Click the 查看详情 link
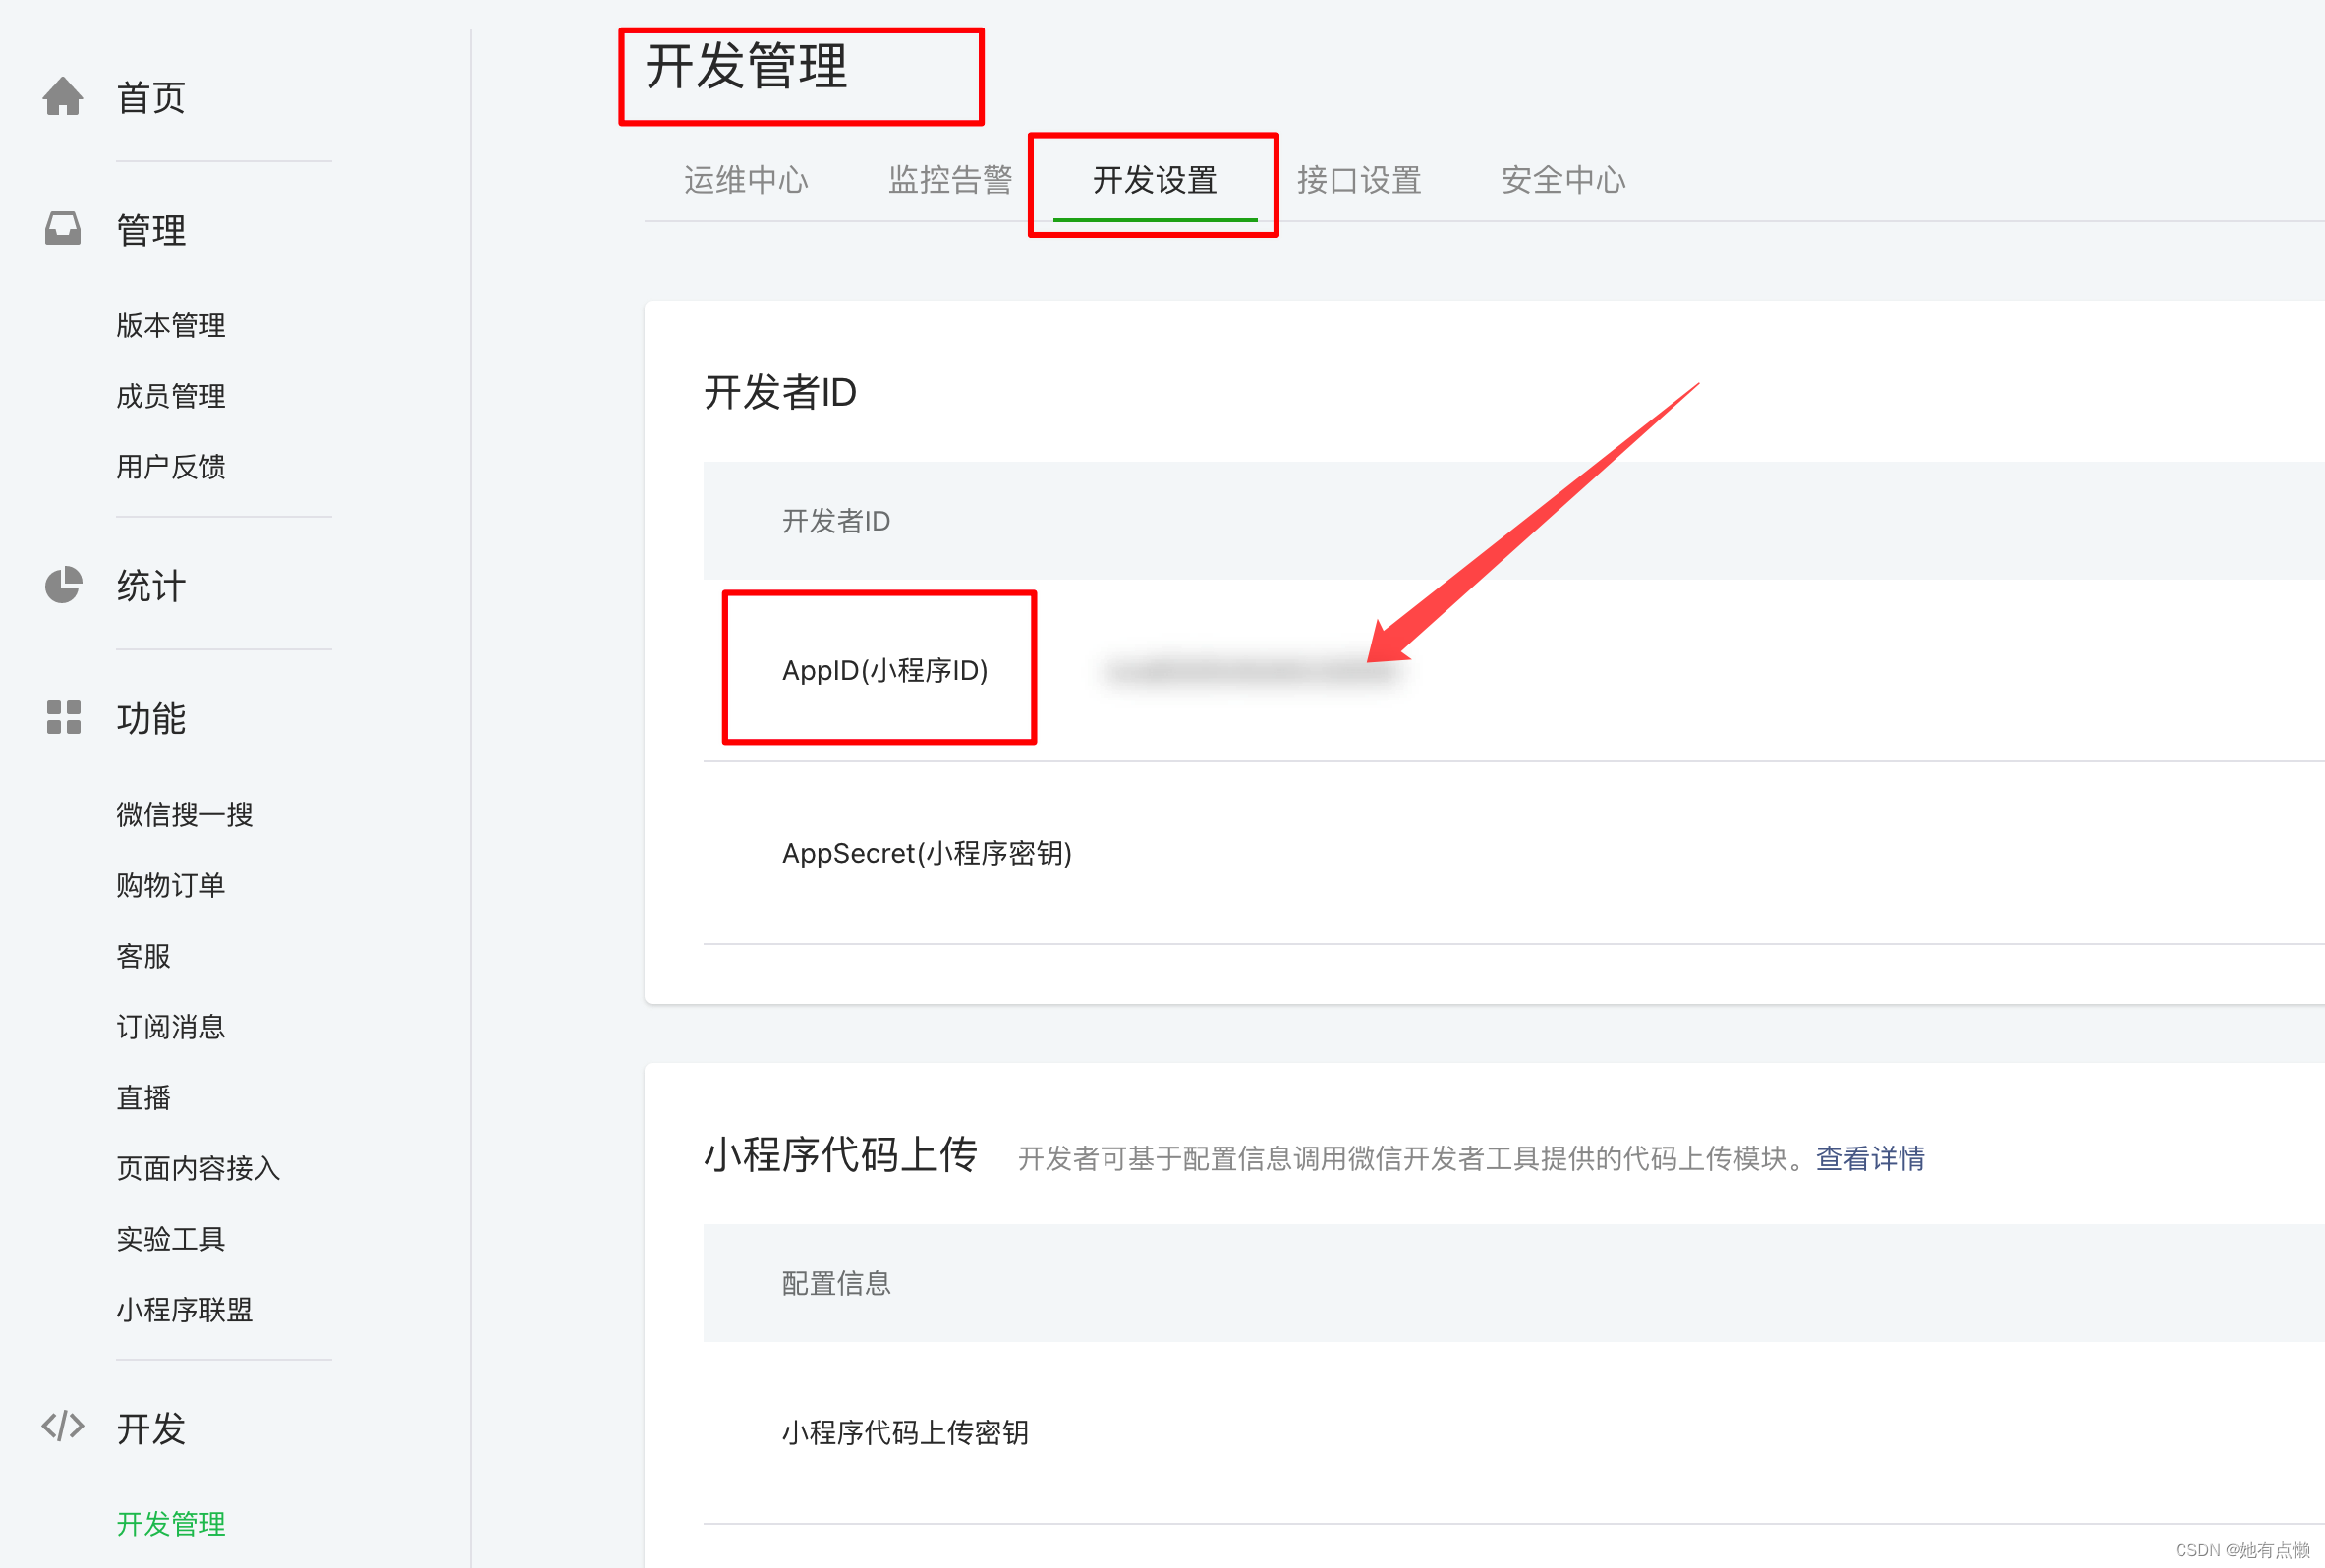The height and width of the screenshot is (1568, 2325). point(1870,1158)
